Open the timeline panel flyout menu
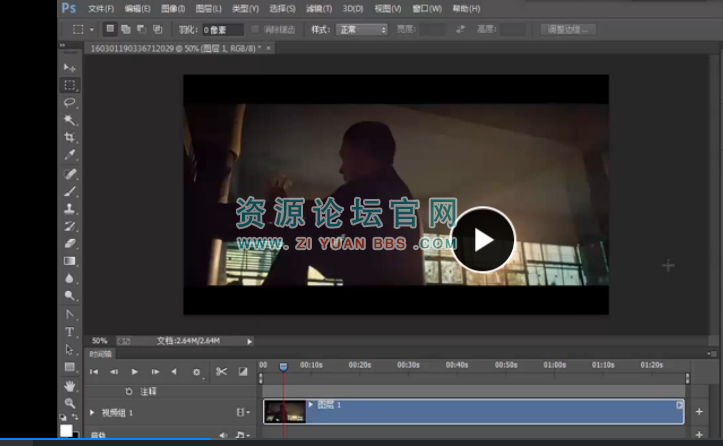The width and height of the screenshot is (723, 446). click(712, 354)
